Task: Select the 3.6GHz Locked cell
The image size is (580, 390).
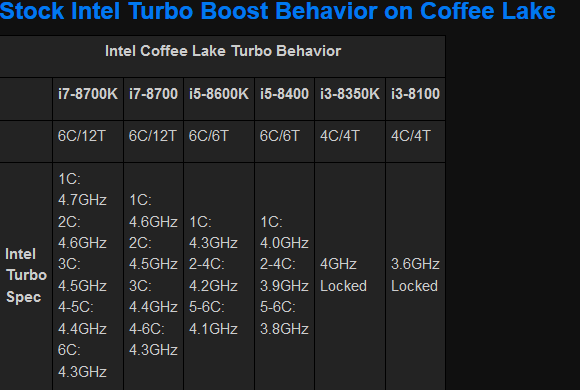Action: 415,275
